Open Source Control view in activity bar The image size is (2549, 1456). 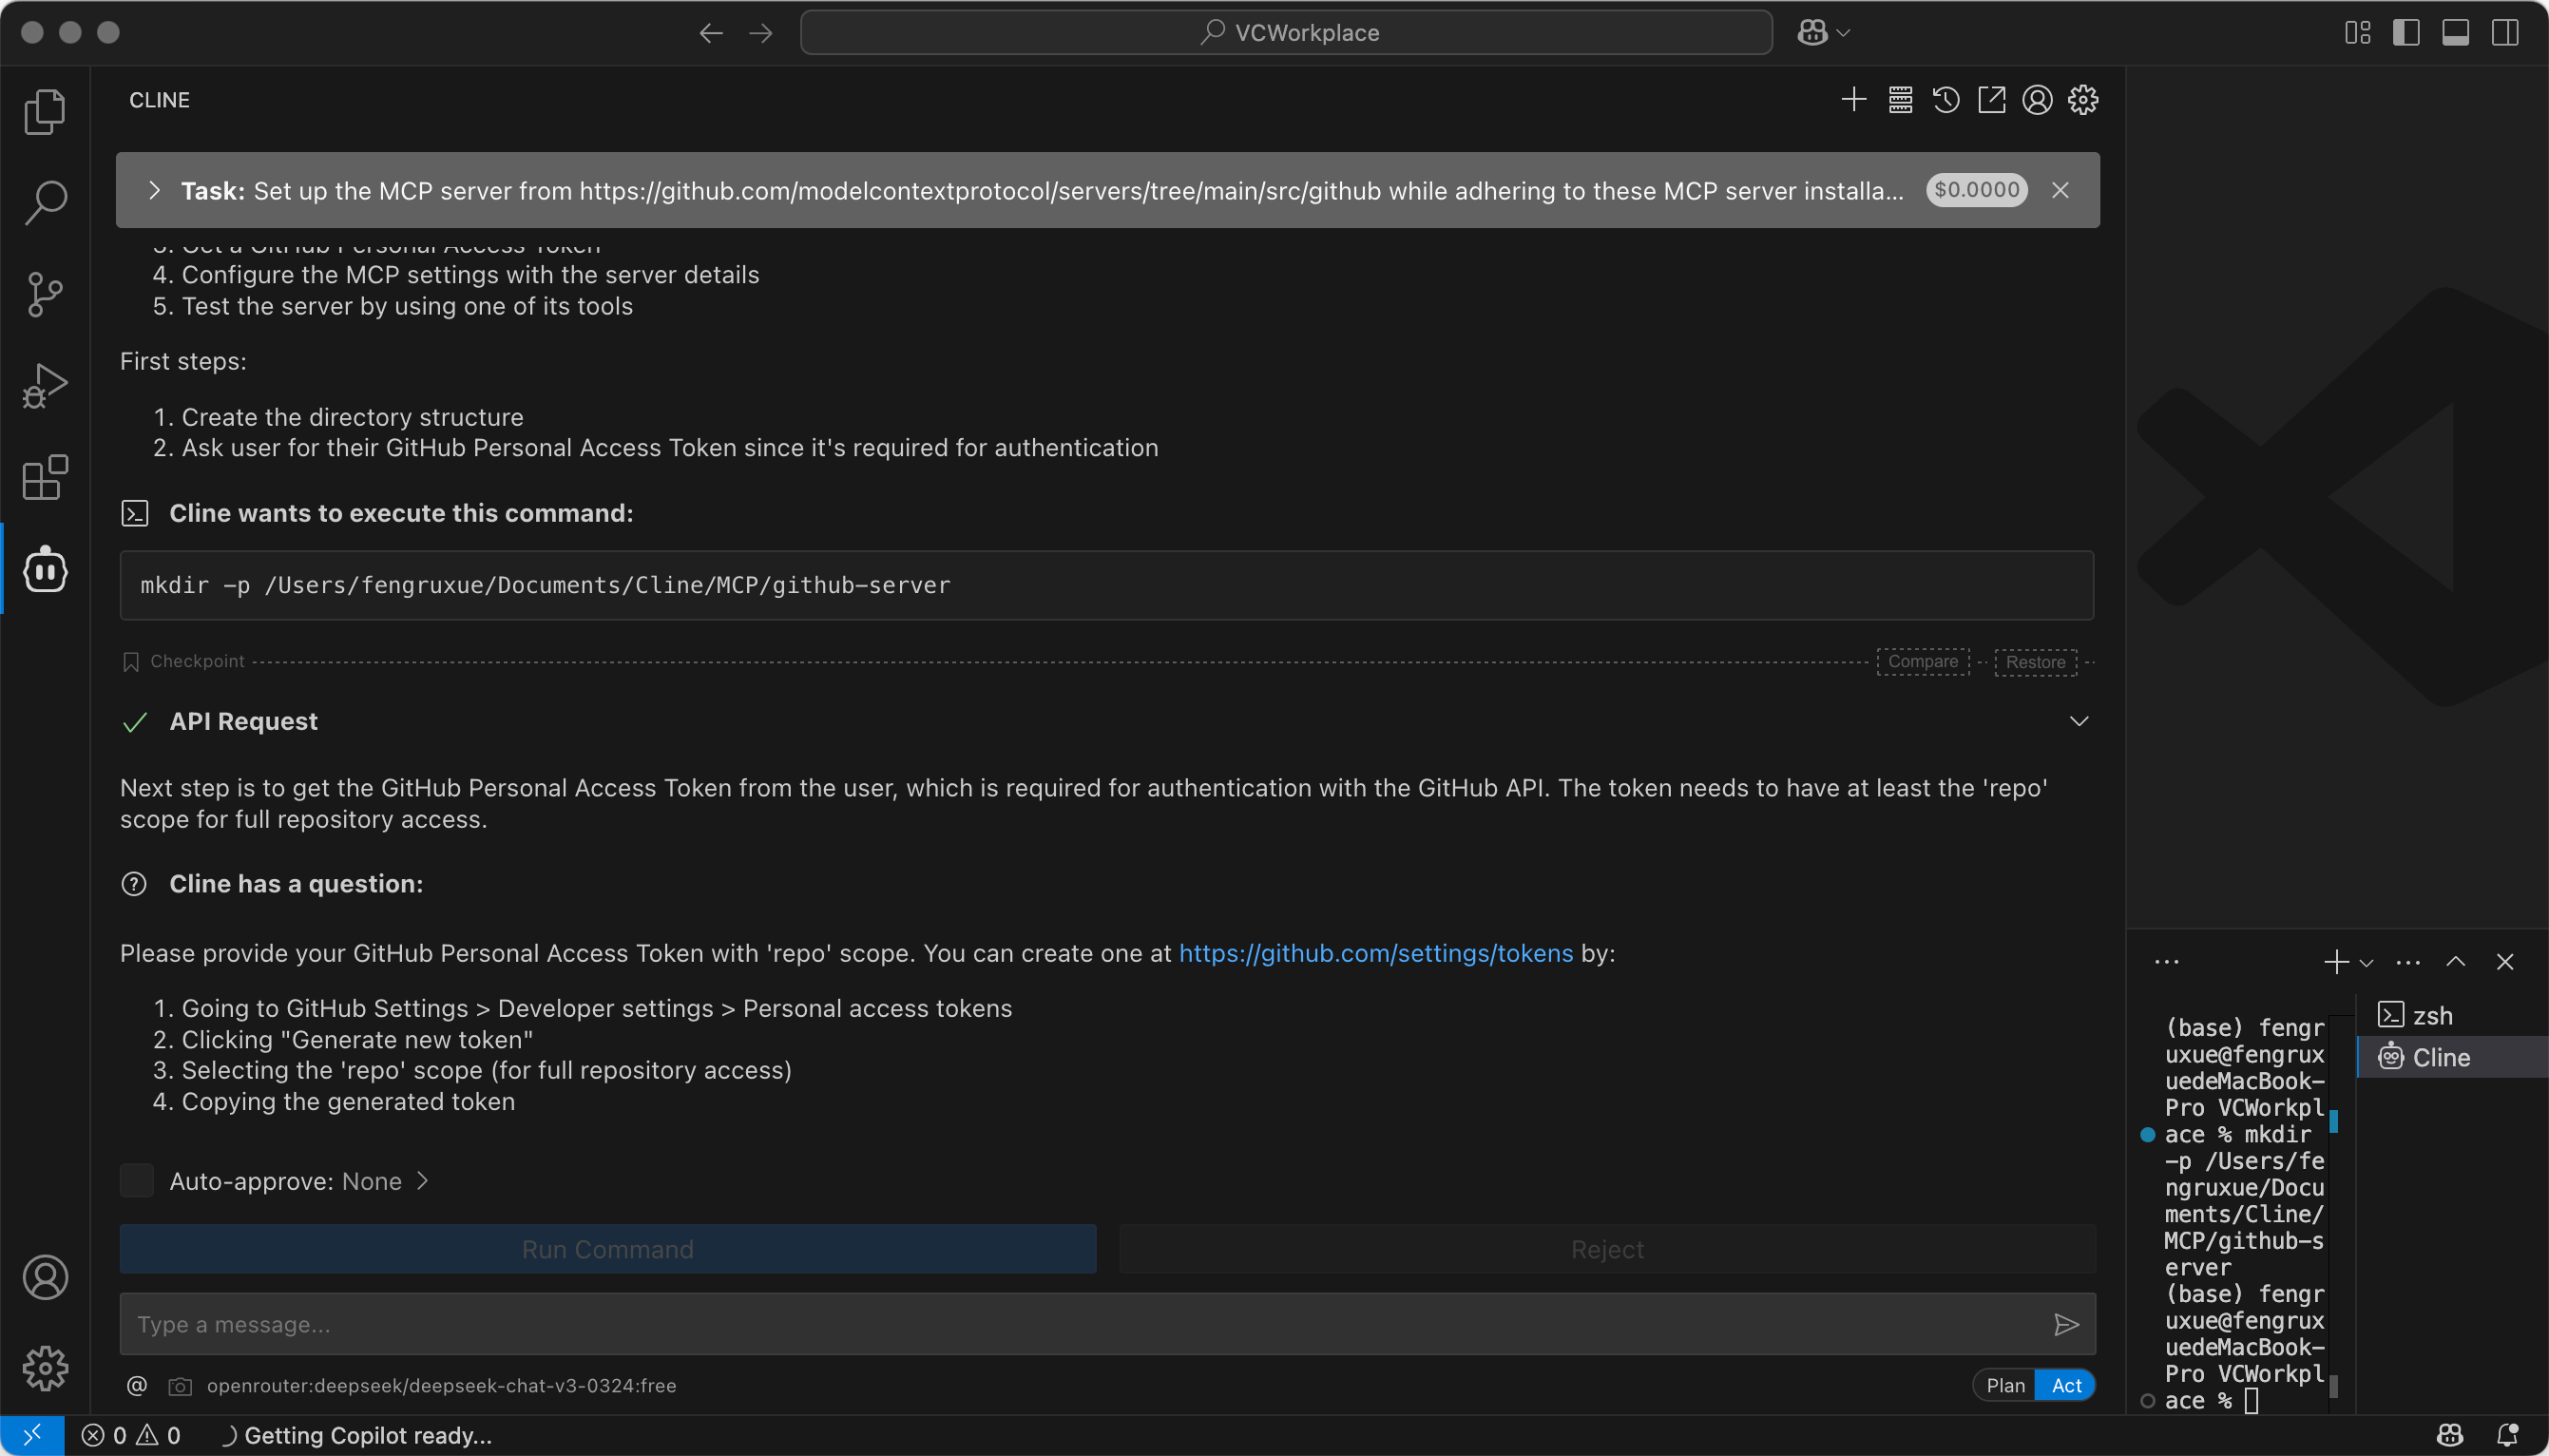[45, 294]
